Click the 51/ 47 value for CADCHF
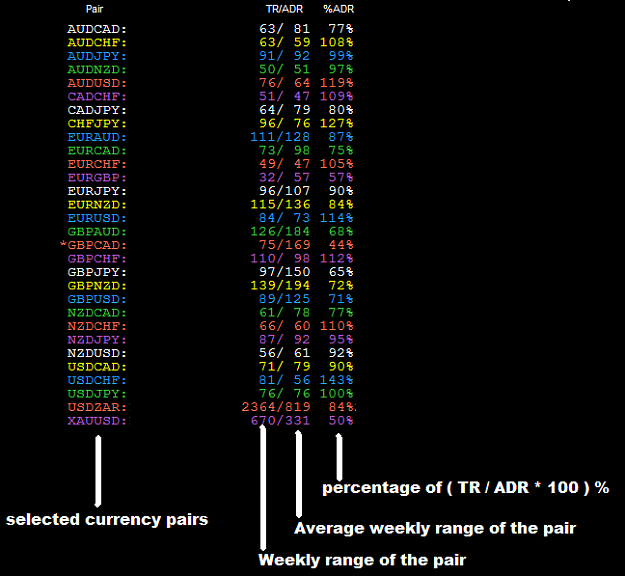The height and width of the screenshot is (576, 625). [x=285, y=96]
